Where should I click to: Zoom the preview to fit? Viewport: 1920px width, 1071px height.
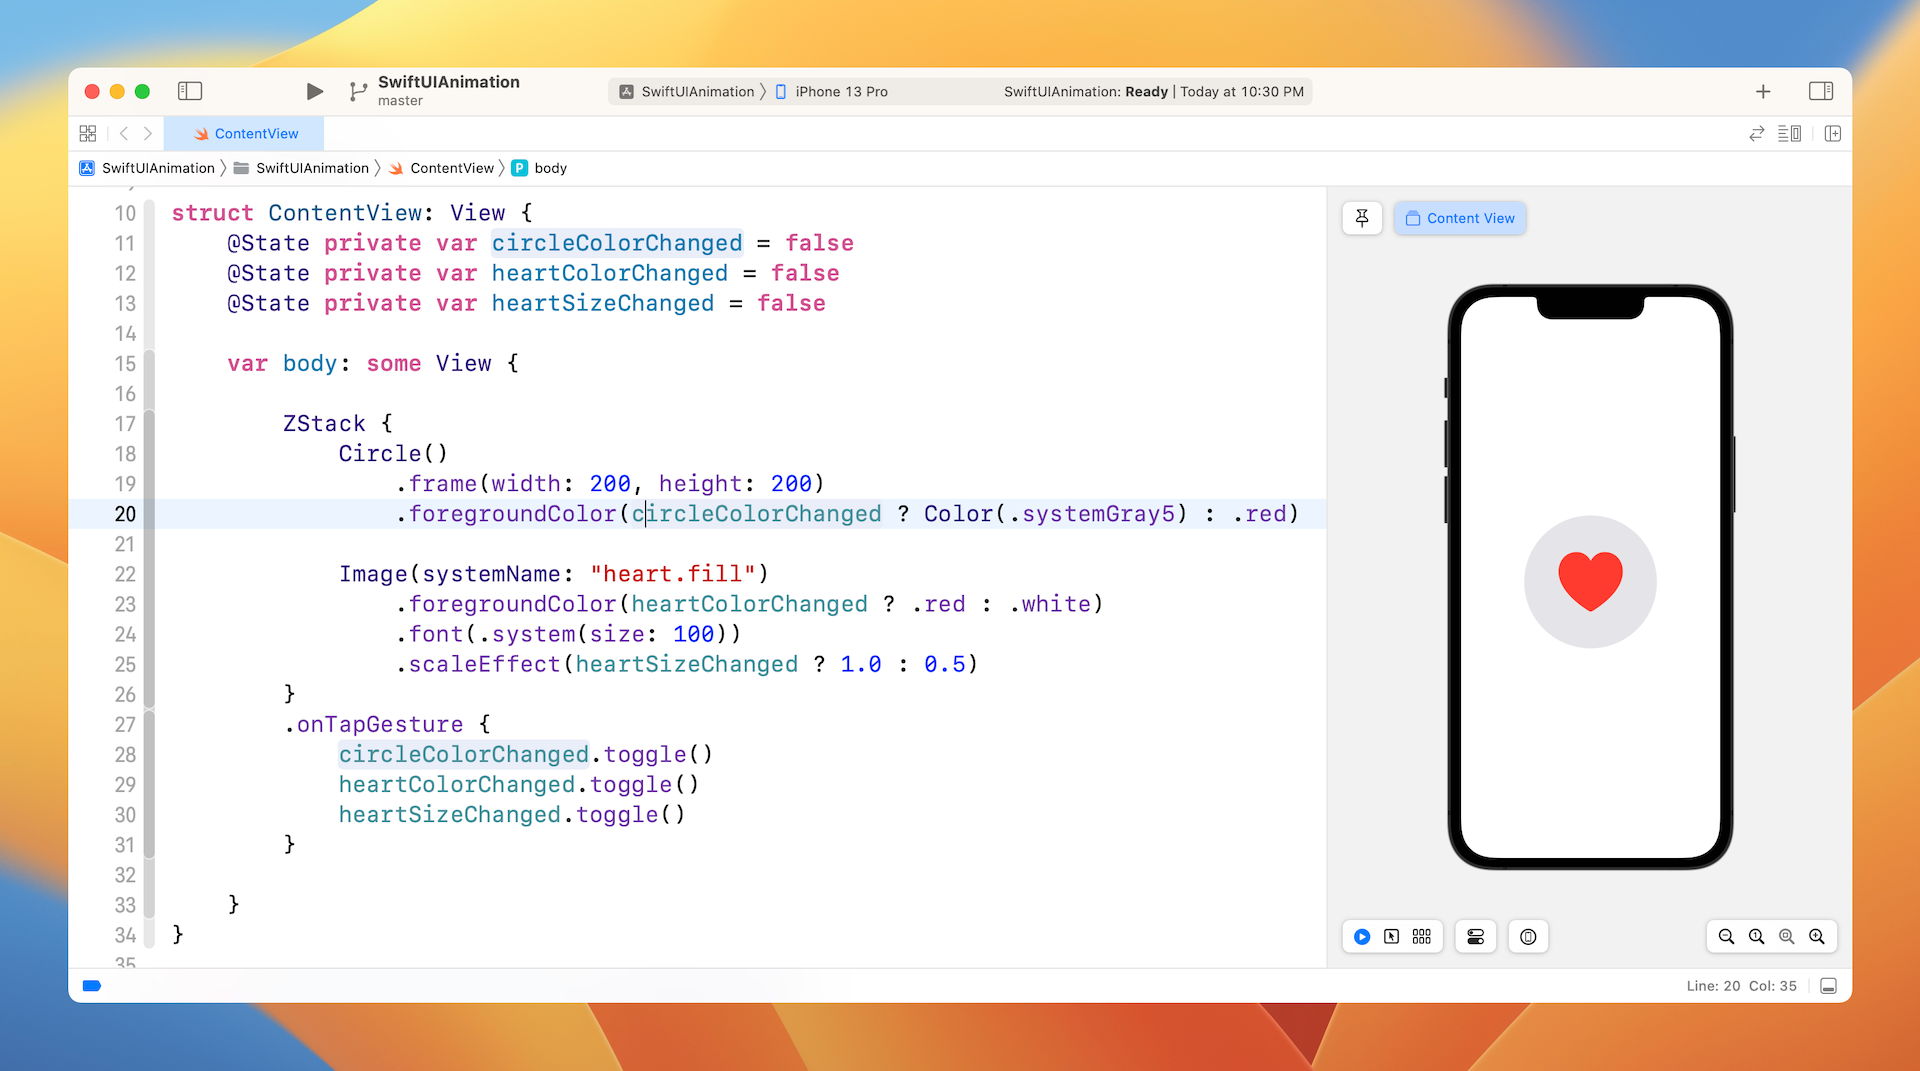[x=1786, y=937]
